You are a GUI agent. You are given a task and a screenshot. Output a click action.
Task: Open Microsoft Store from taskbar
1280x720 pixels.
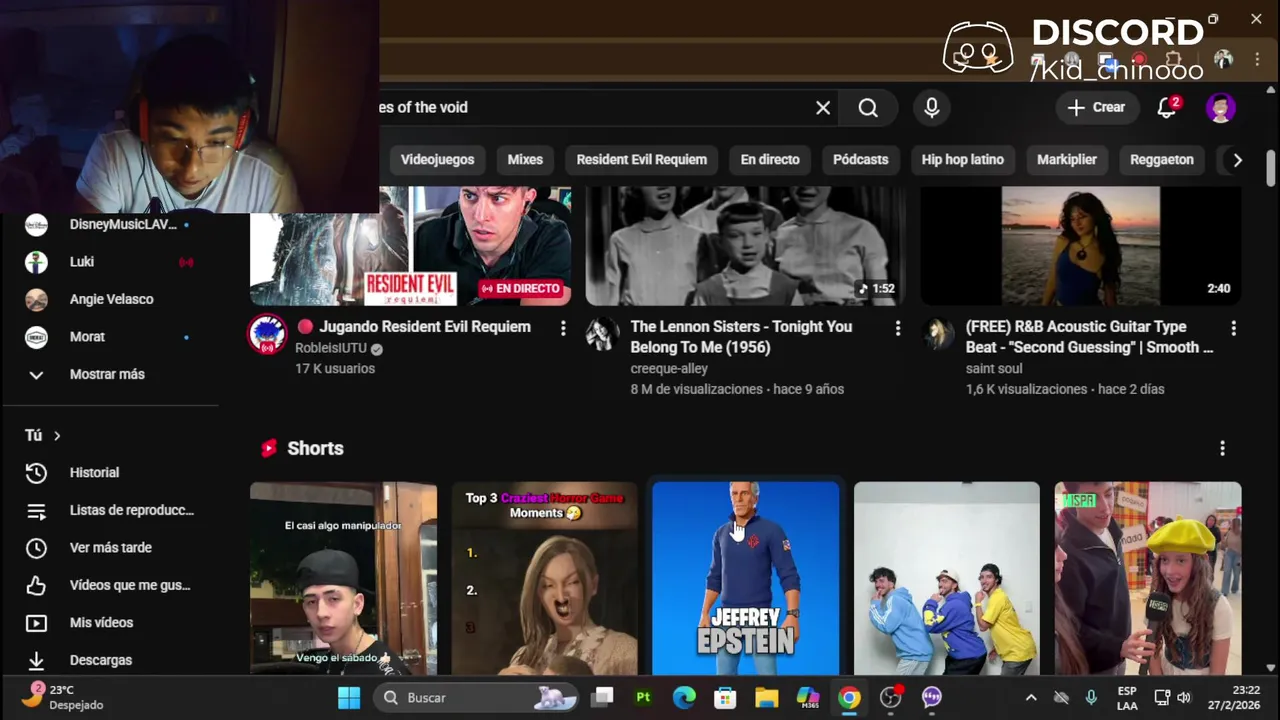point(725,697)
